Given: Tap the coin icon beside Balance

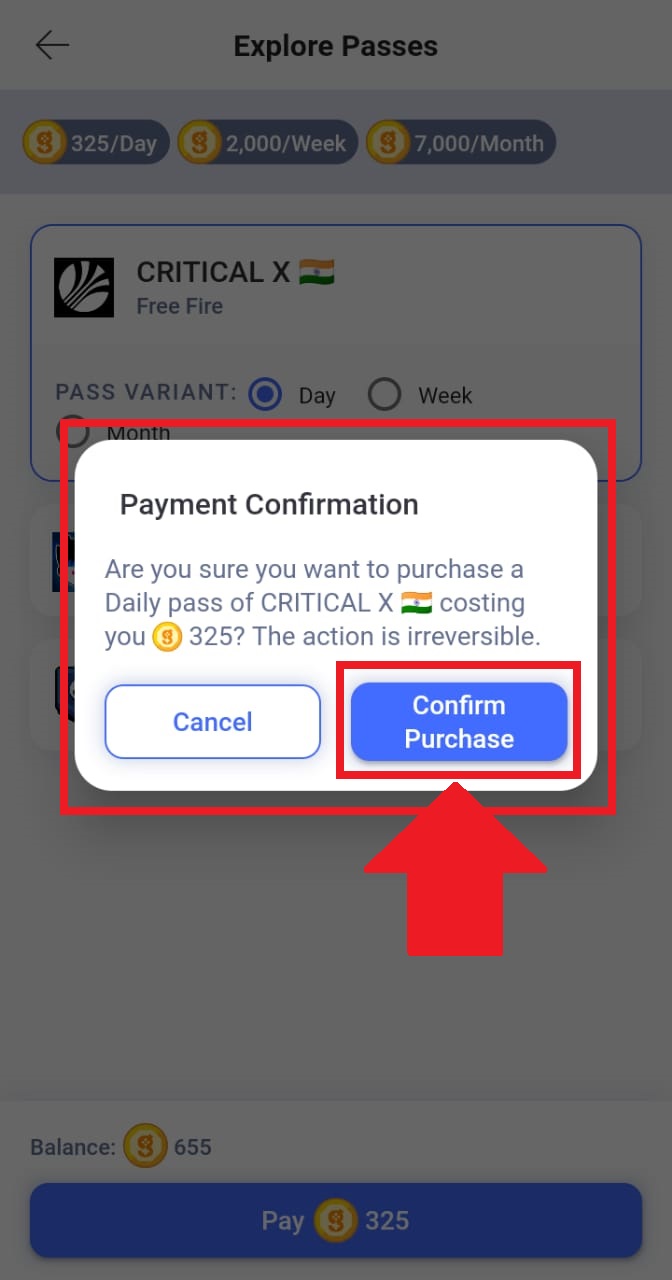Looking at the screenshot, I should tap(146, 1146).
